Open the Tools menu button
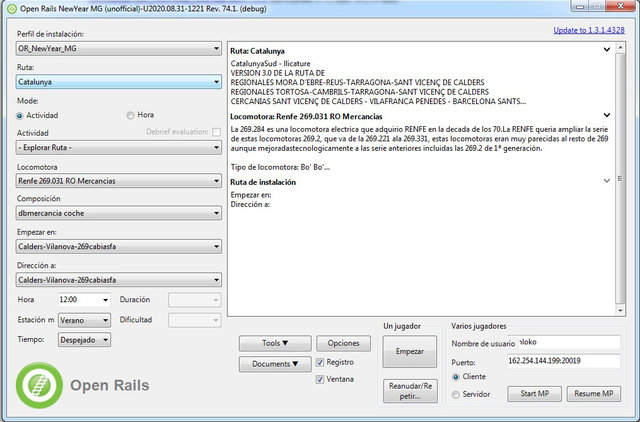The width and height of the screenshot is (640, 422). click(274, 343)
